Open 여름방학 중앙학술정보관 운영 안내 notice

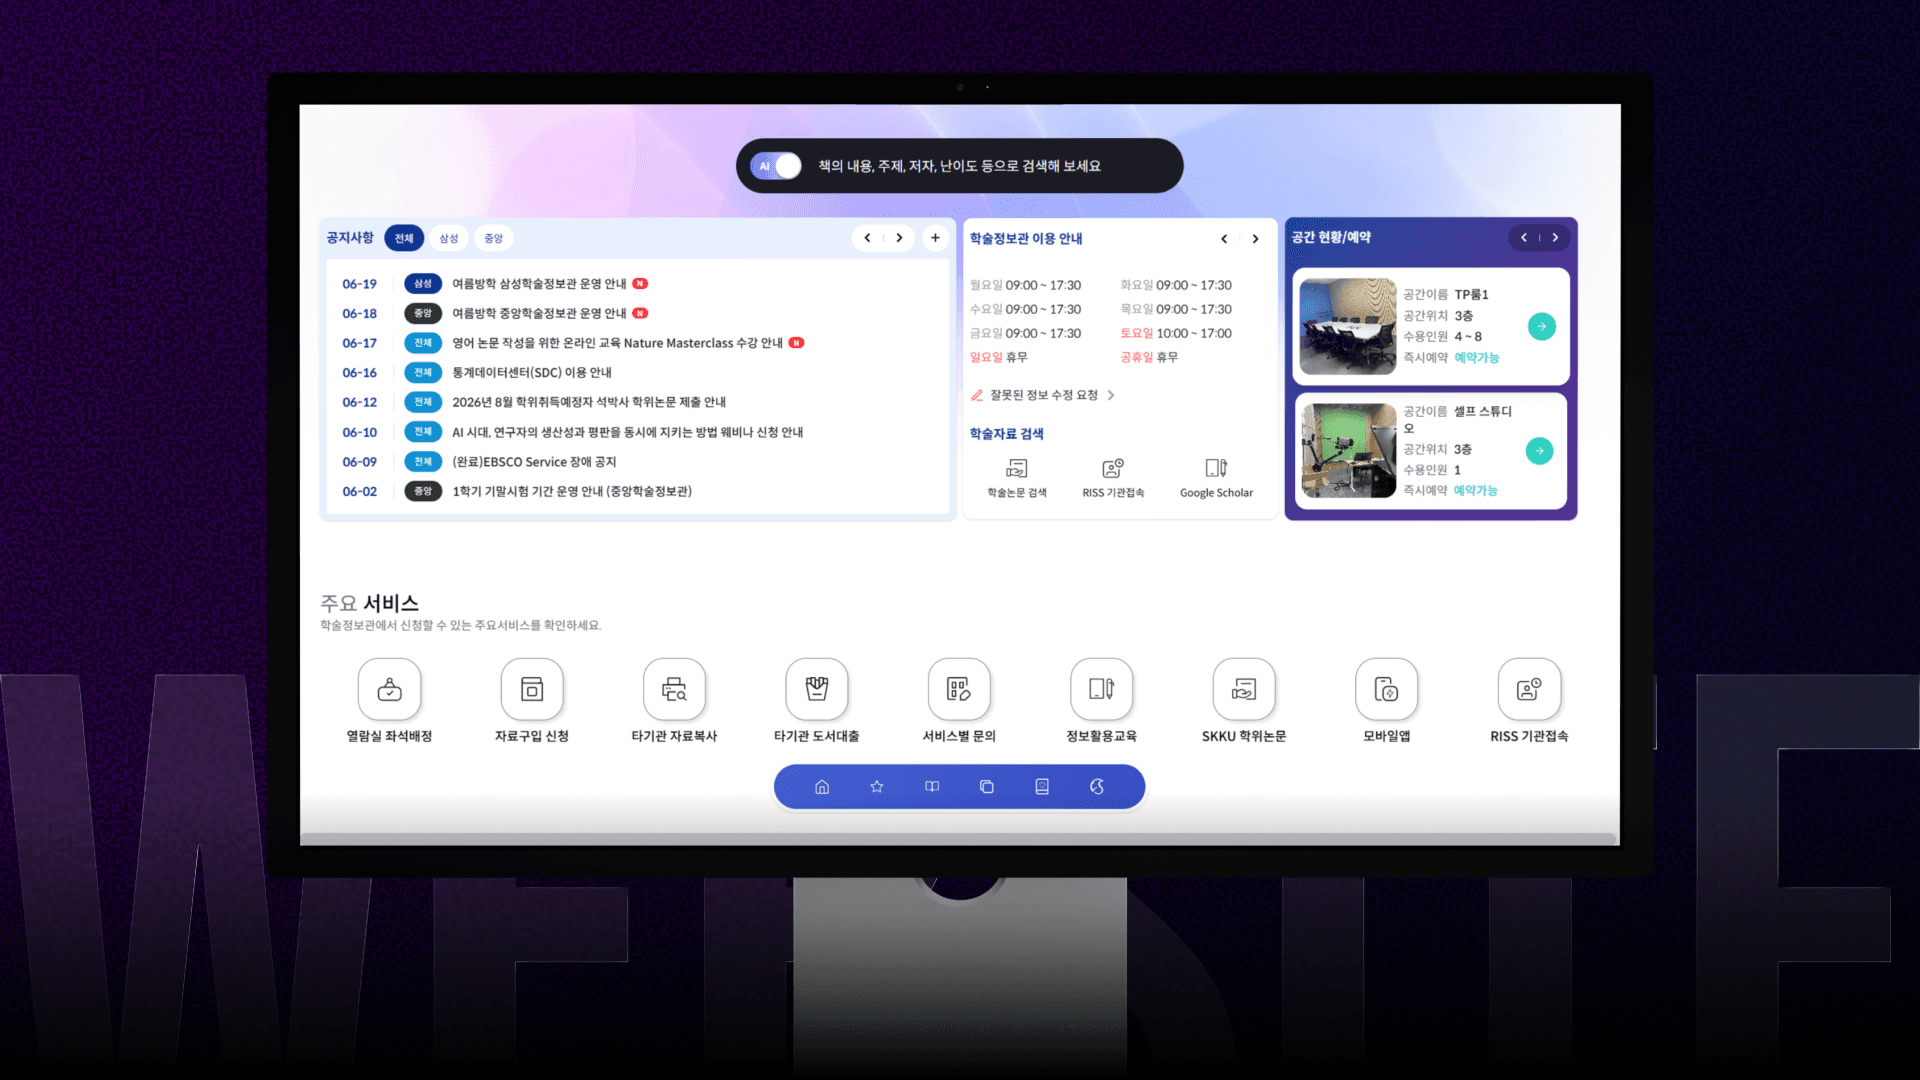click(539, 313)
